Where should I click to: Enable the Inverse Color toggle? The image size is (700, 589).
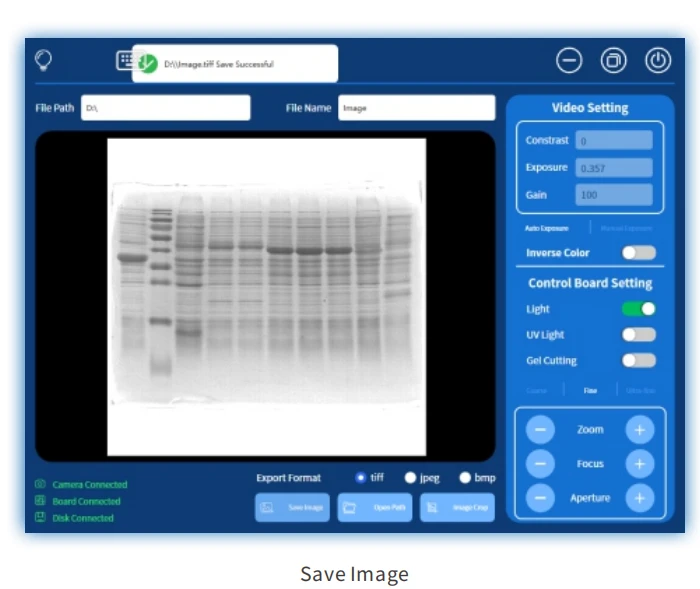[639, 253]
